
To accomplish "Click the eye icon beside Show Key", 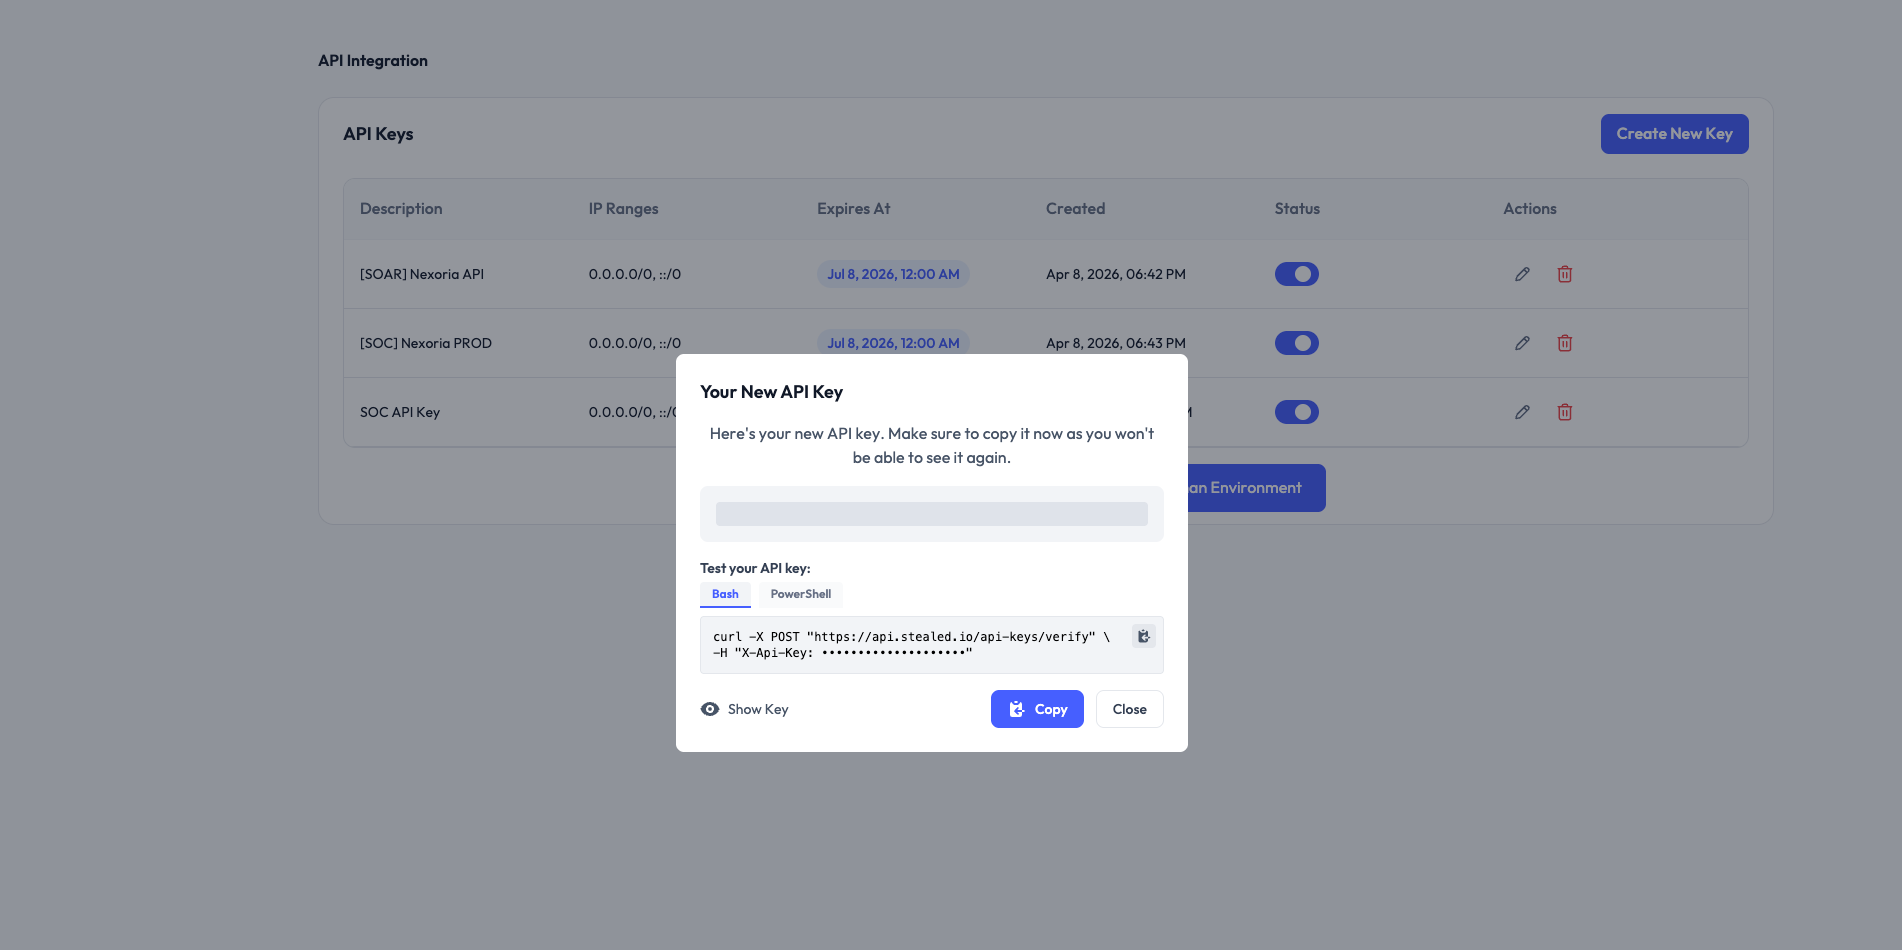I will 710,708.
